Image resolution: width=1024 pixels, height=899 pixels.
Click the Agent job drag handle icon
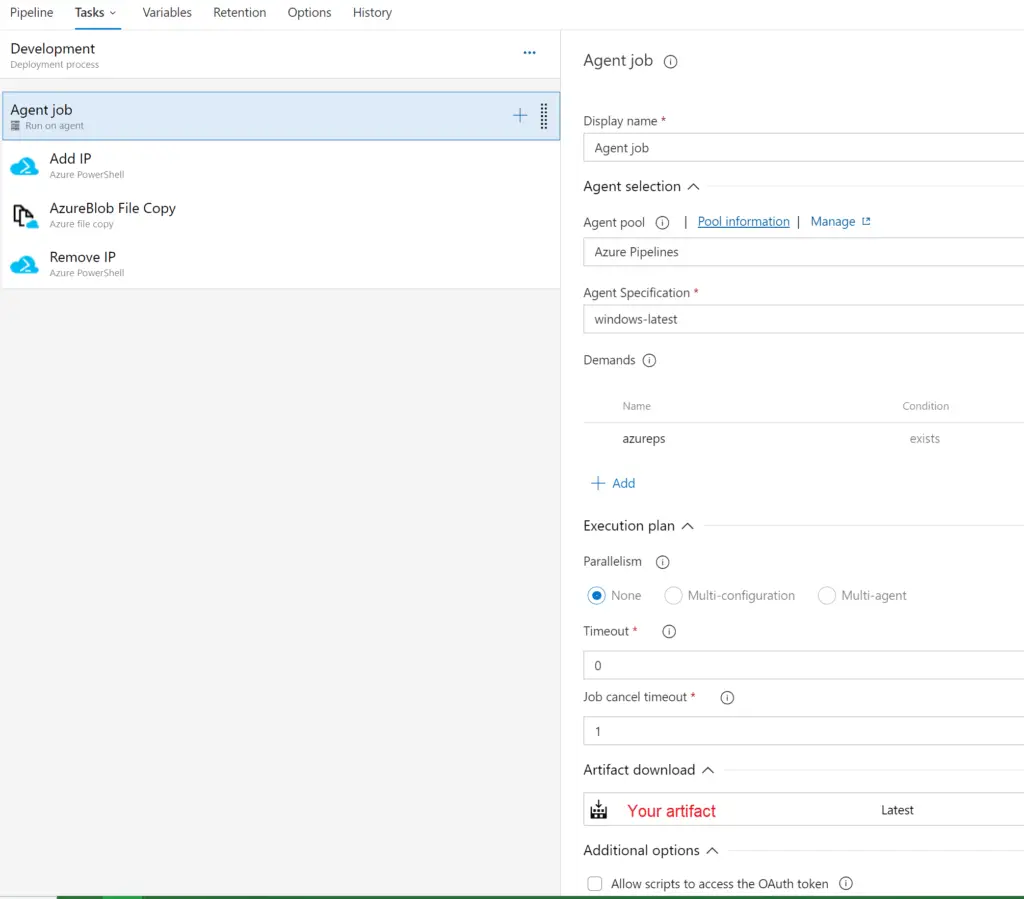coord(543,115)
